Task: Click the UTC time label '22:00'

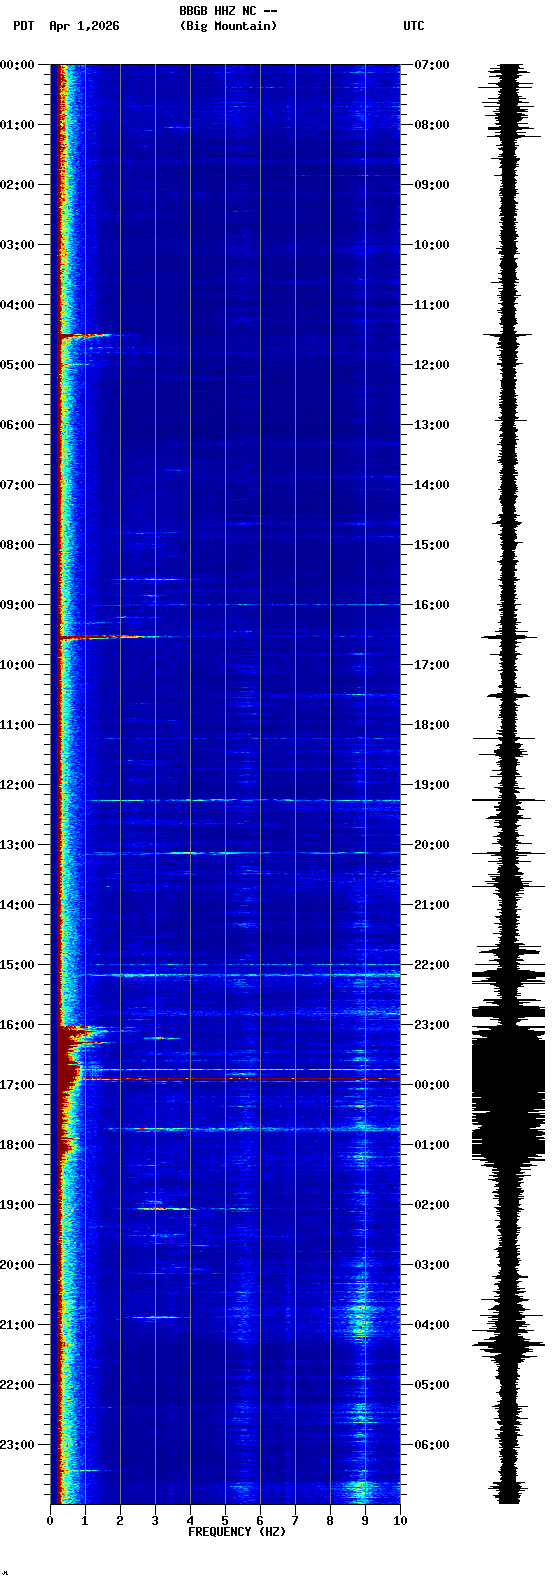Action: click(432, 965)
